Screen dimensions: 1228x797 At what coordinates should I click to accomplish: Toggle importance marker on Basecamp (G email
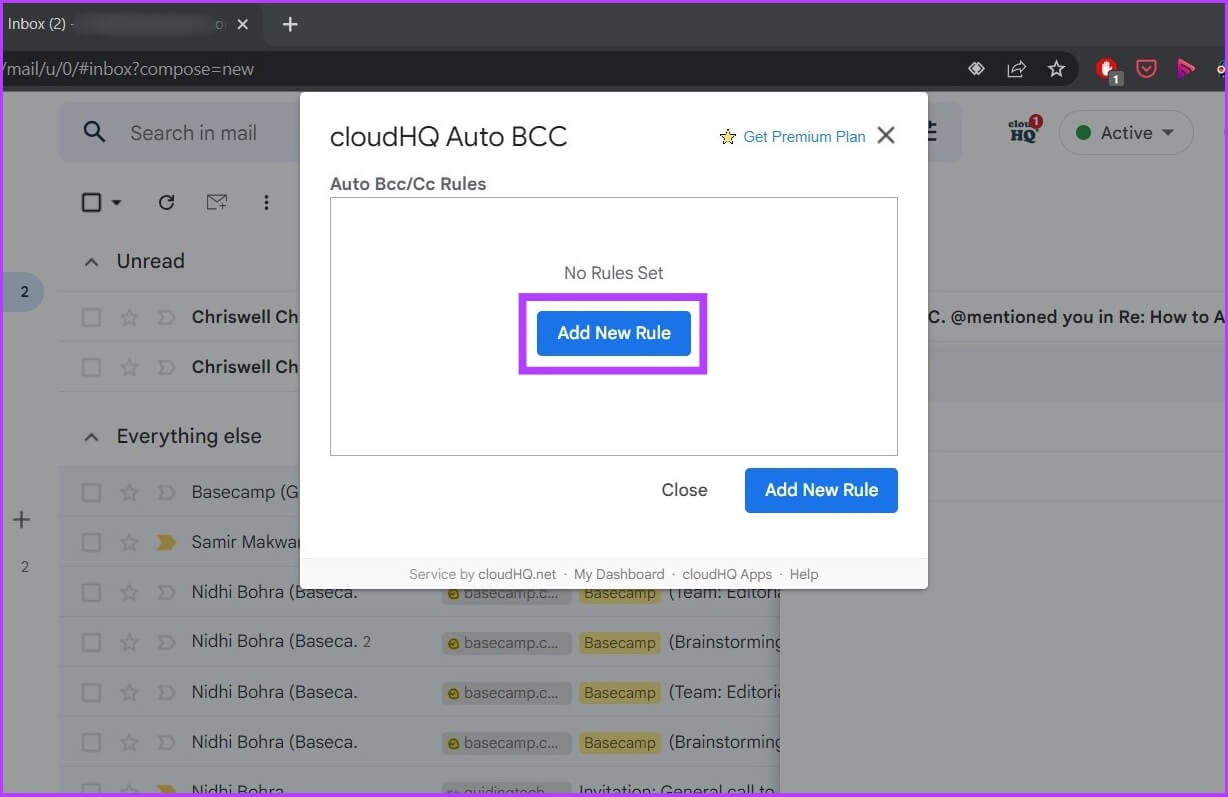click(x=166, y=492)
